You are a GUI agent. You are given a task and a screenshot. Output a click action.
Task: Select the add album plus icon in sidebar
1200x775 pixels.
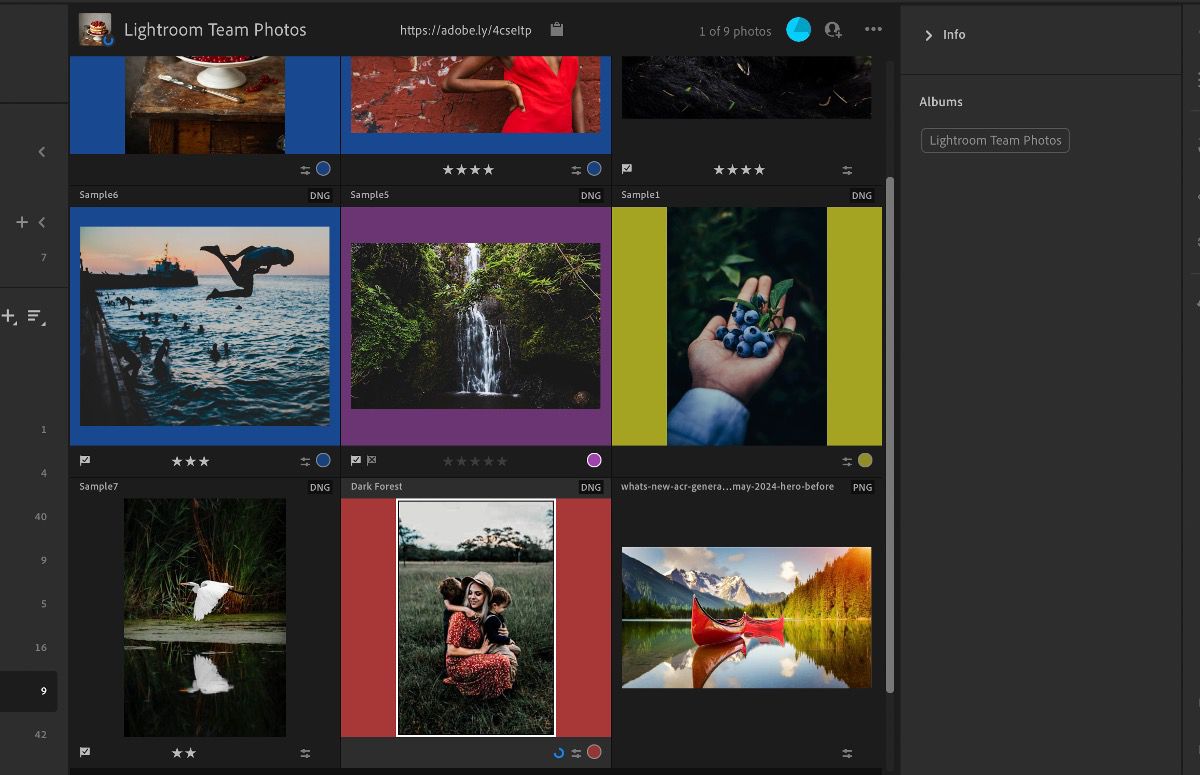(x=20, y=222)
